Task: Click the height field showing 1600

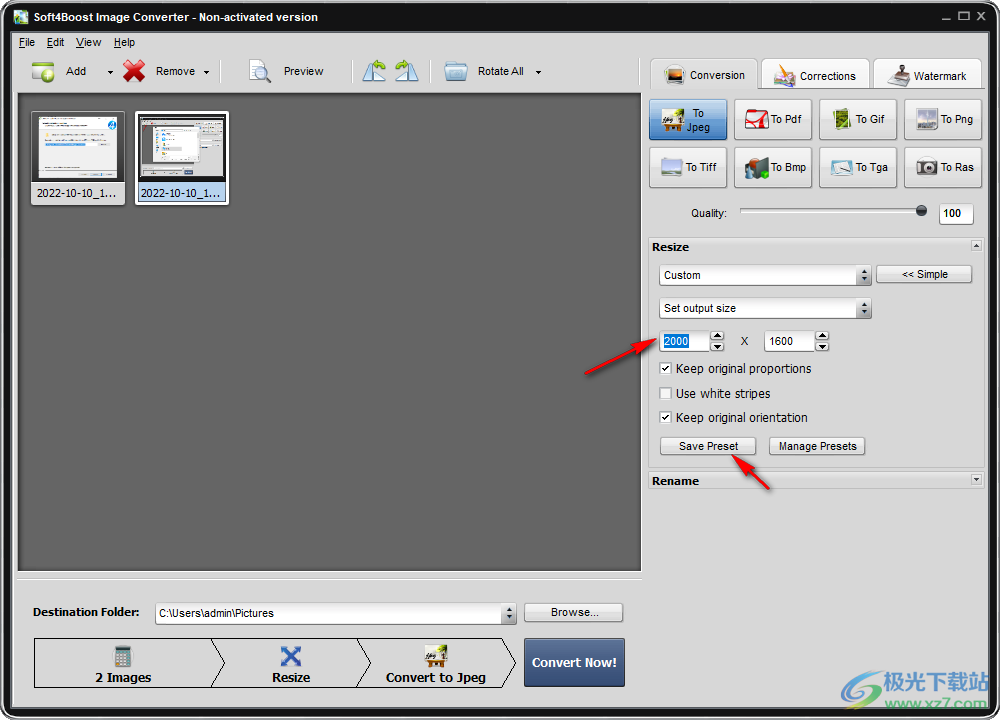Action: (x=789, y=341)
